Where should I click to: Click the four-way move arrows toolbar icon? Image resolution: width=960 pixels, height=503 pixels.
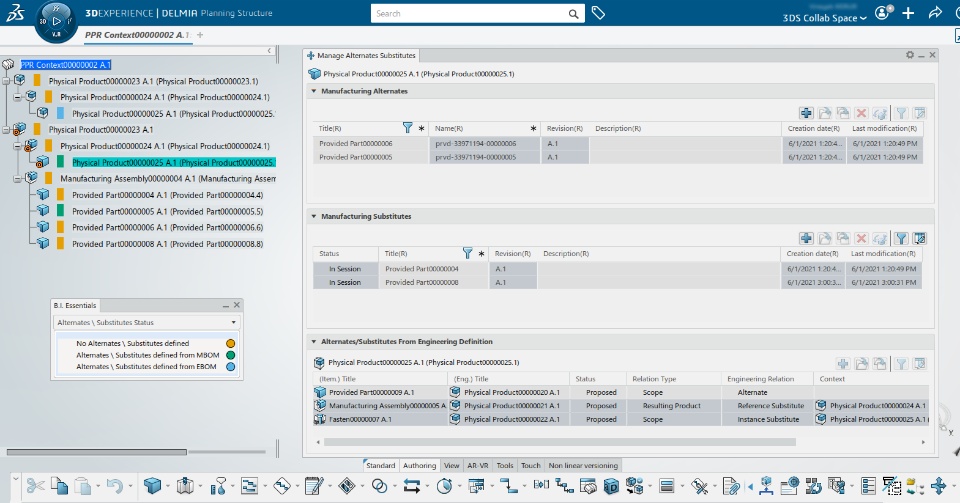coord(939,486)
